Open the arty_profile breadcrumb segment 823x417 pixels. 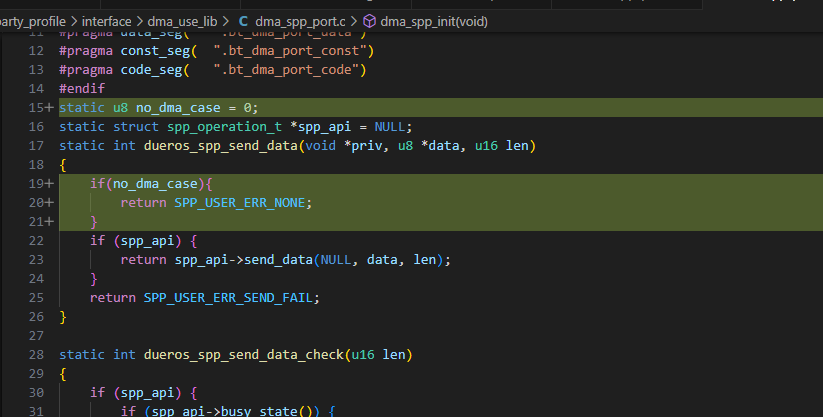(33, 22)
